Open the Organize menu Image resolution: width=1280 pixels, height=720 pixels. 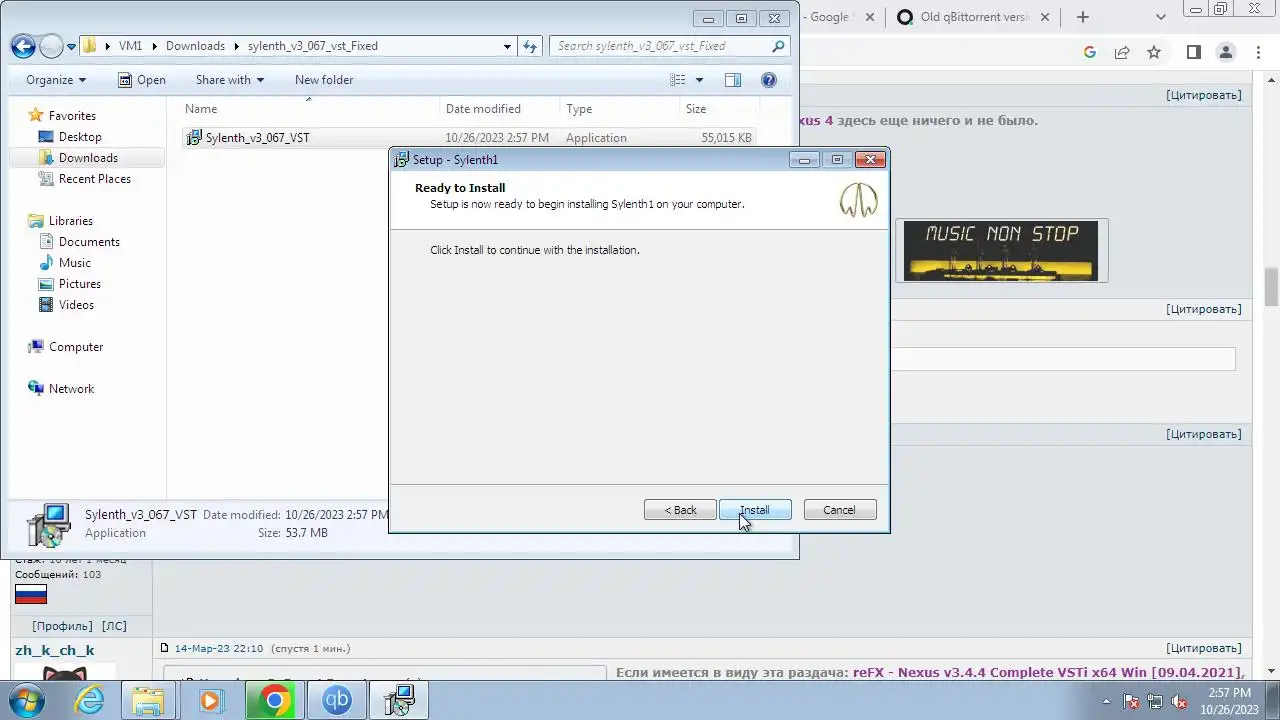pos(56,80)
